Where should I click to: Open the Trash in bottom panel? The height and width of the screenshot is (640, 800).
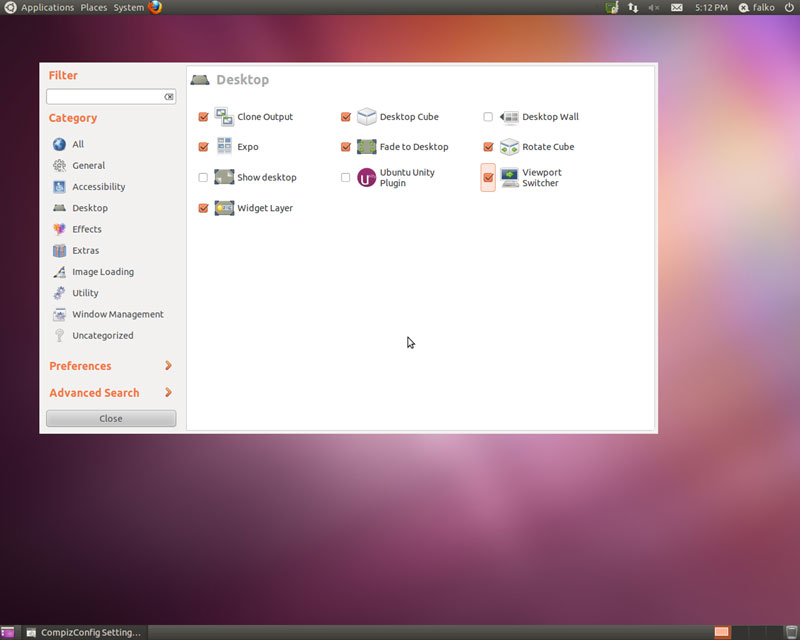(791, 632)
